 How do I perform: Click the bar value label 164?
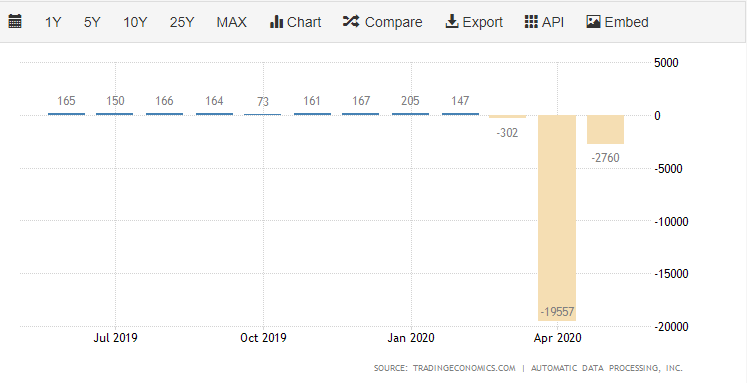click(214, 101)
